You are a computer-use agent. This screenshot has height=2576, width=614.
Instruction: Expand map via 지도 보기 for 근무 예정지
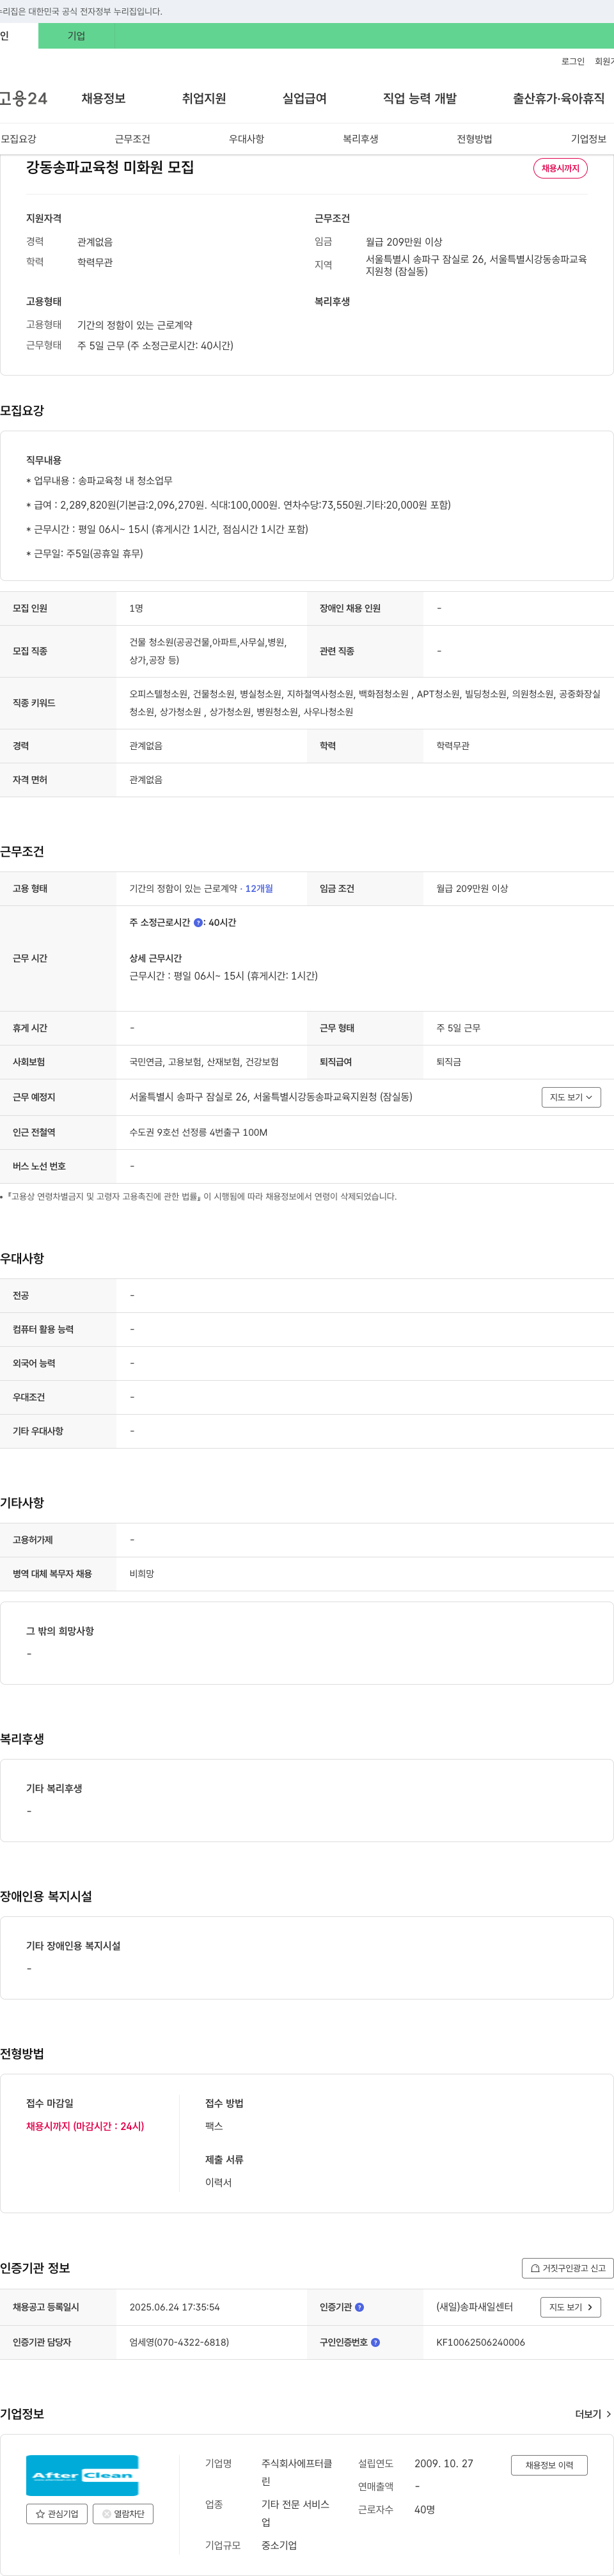571,1097
